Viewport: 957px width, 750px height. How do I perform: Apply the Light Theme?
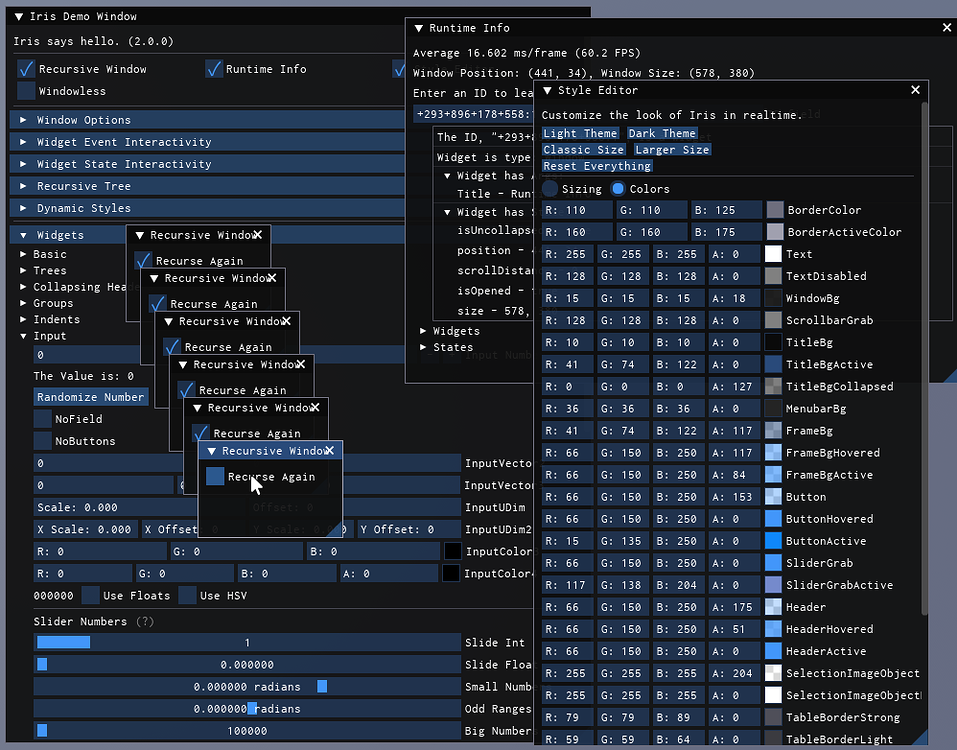click(580, 132)
